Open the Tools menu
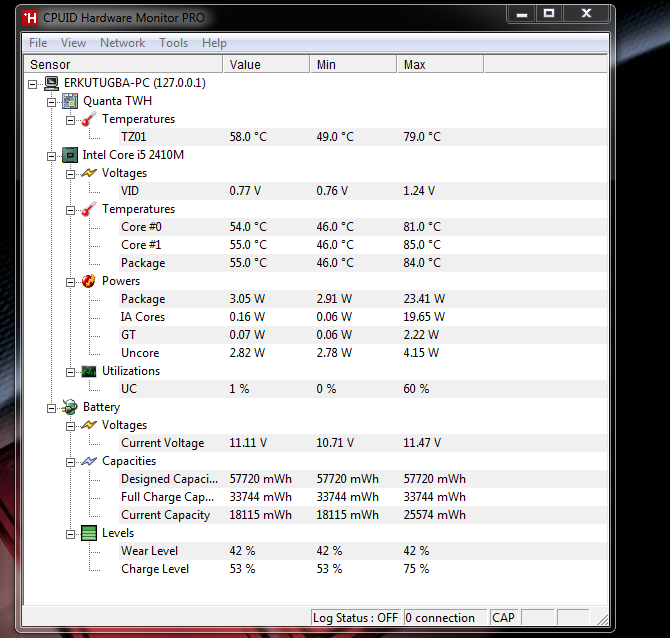The width and height of the screenshot is (670, 638). pos(173,43)
